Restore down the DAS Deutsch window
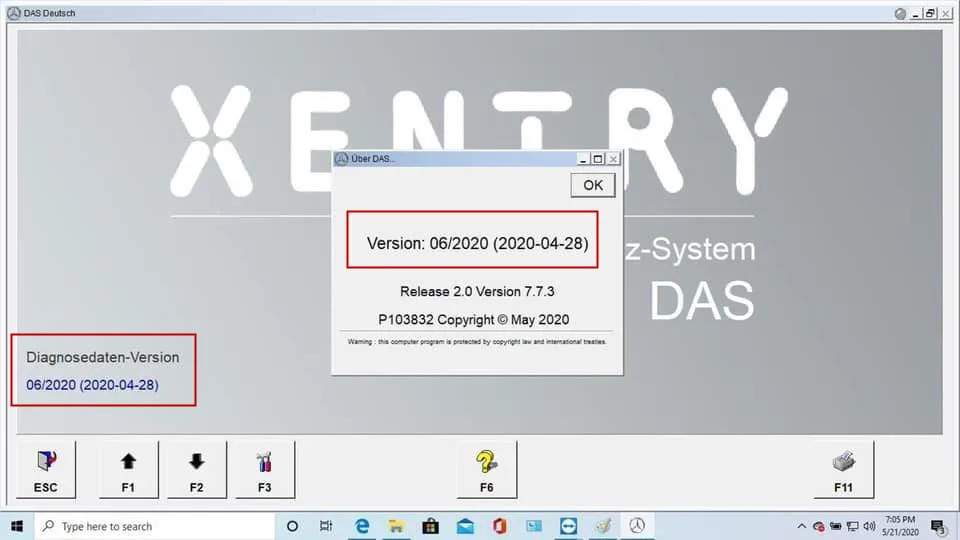960x540 pixels. click(x=931, y=13)
